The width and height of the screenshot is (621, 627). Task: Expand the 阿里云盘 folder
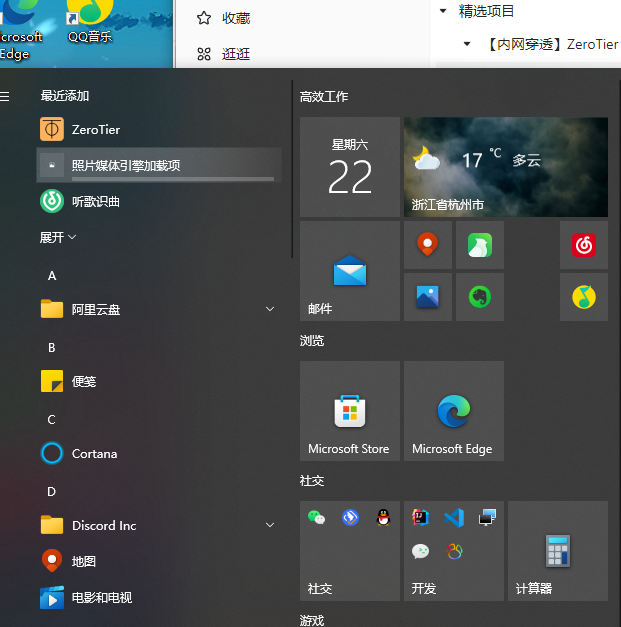[159, 309]
